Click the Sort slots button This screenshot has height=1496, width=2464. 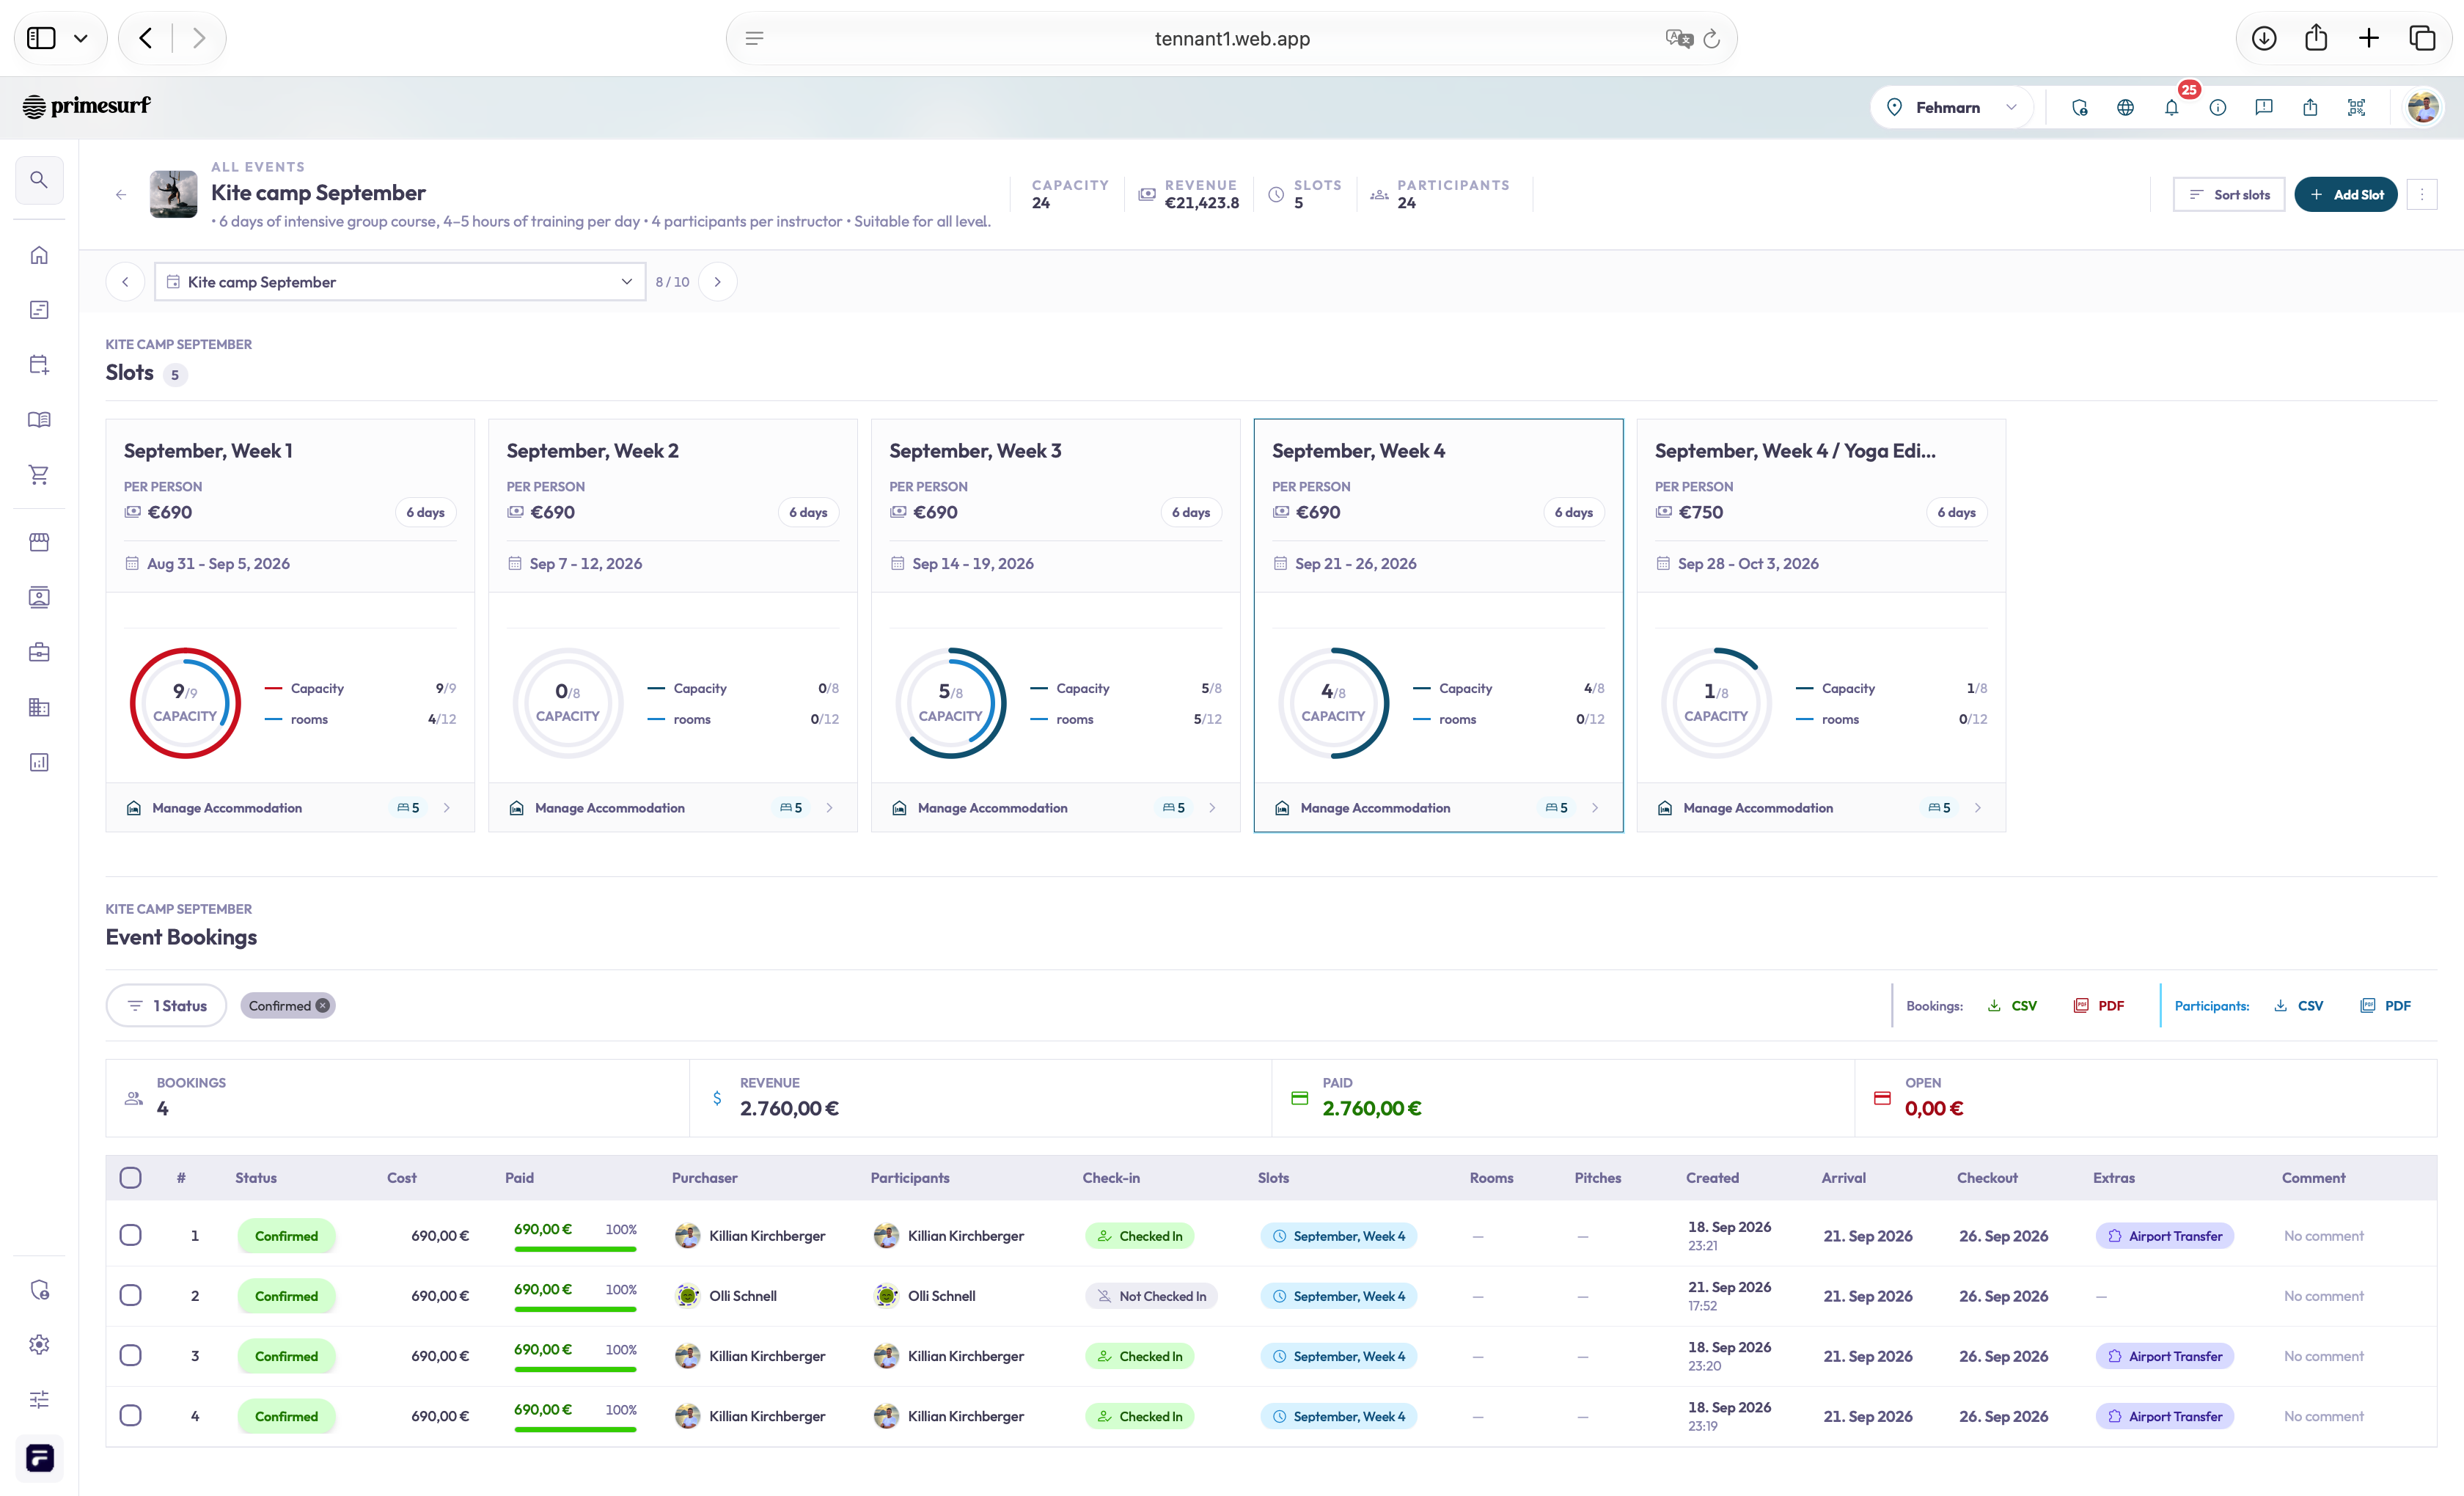pos(2229,194)
